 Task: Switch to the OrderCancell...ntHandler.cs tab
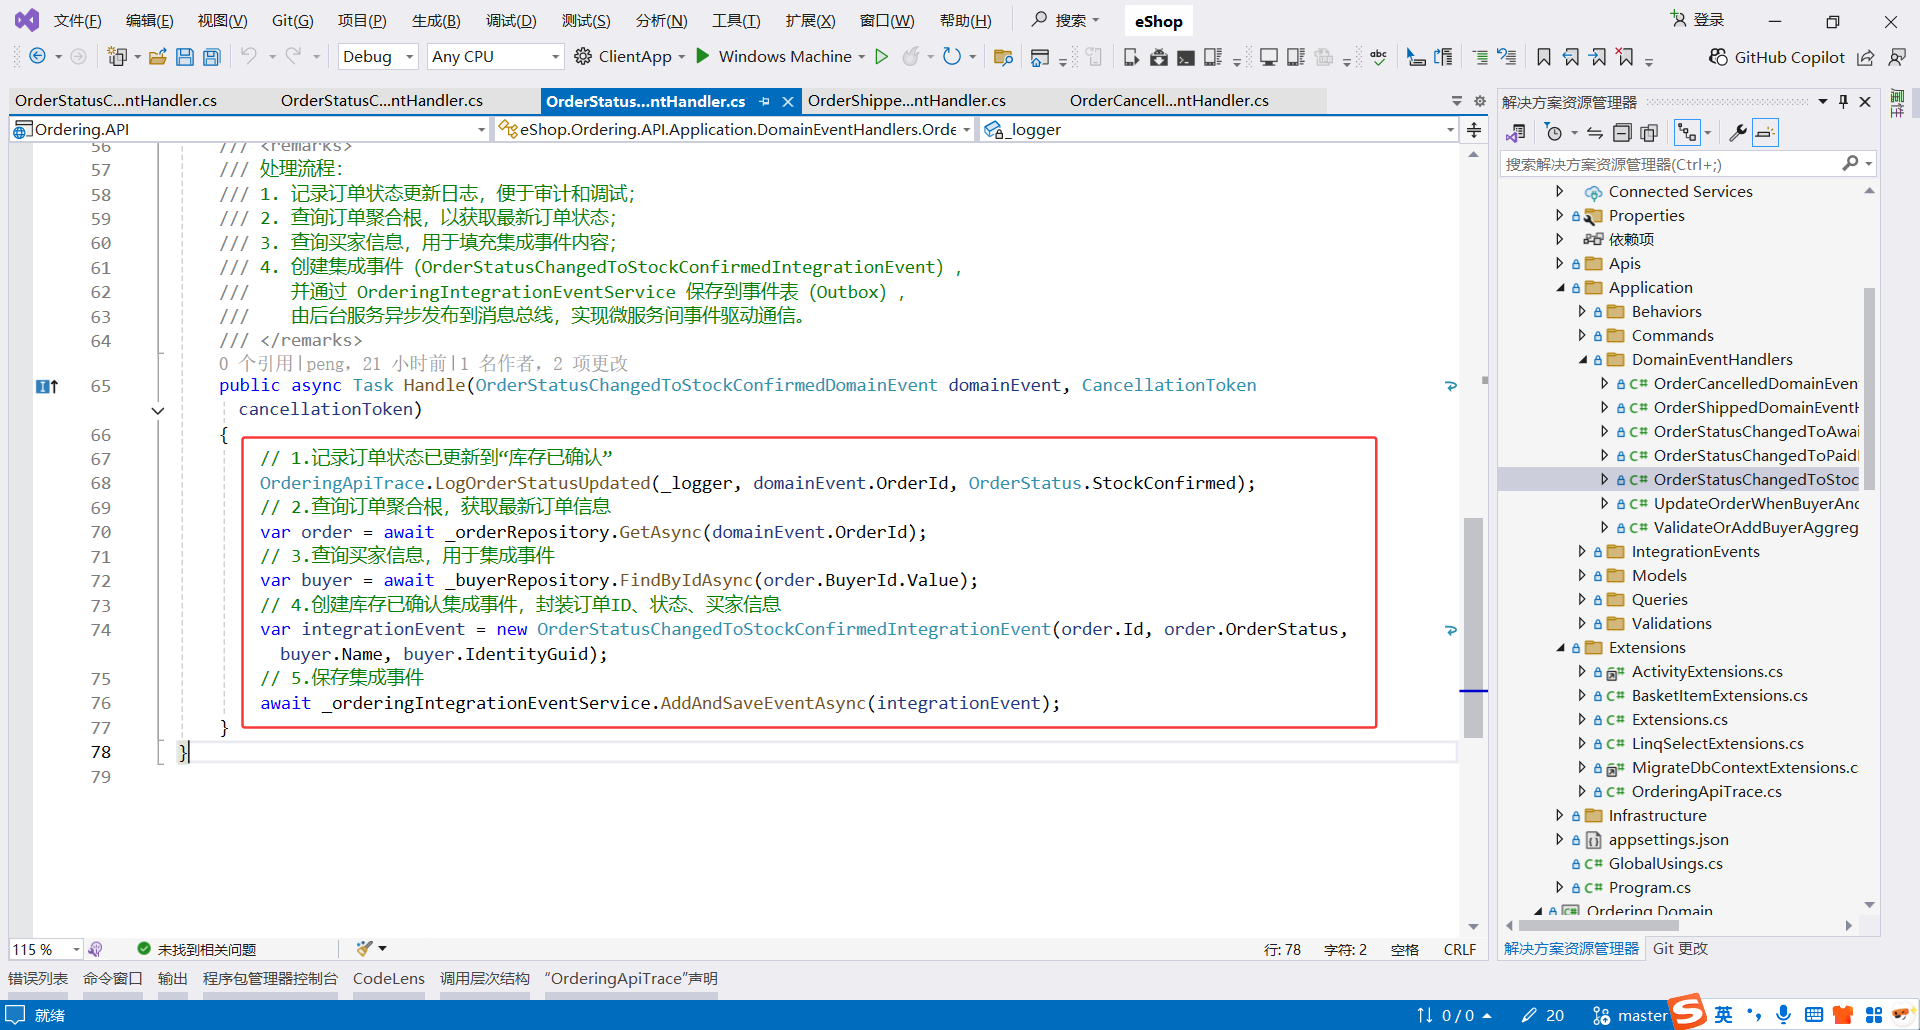[x=1169, y=101]
